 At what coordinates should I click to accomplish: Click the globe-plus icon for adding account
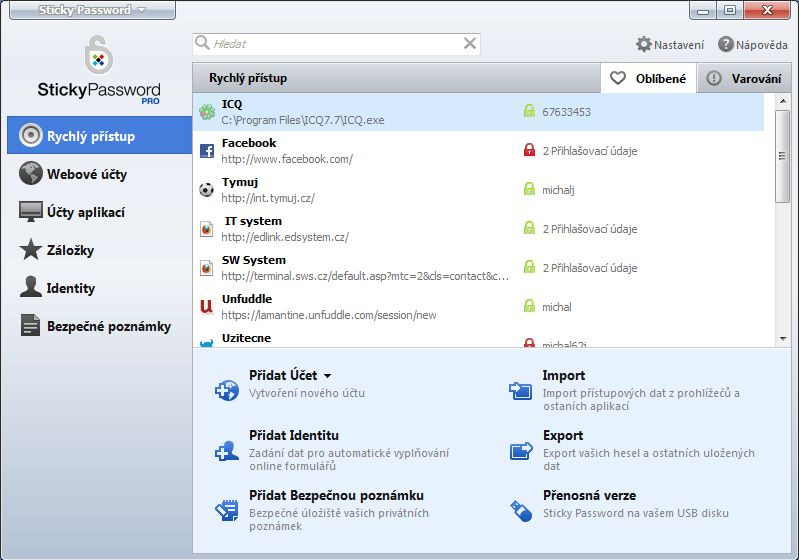(x=227, y=391)
